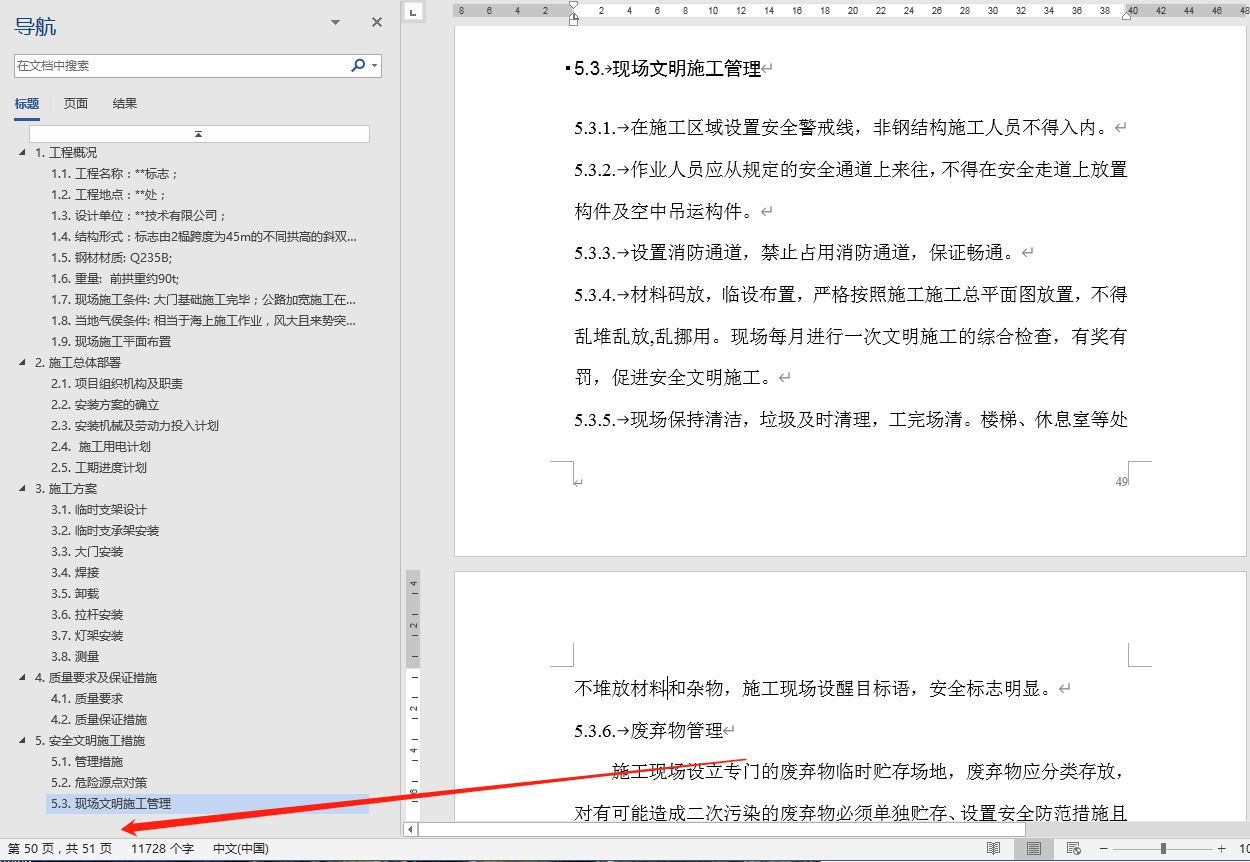Switch to the 页面 tab in the navigation pane
Image resolution: width=1250 pixels, height=862 pixels.
point(75,102)
